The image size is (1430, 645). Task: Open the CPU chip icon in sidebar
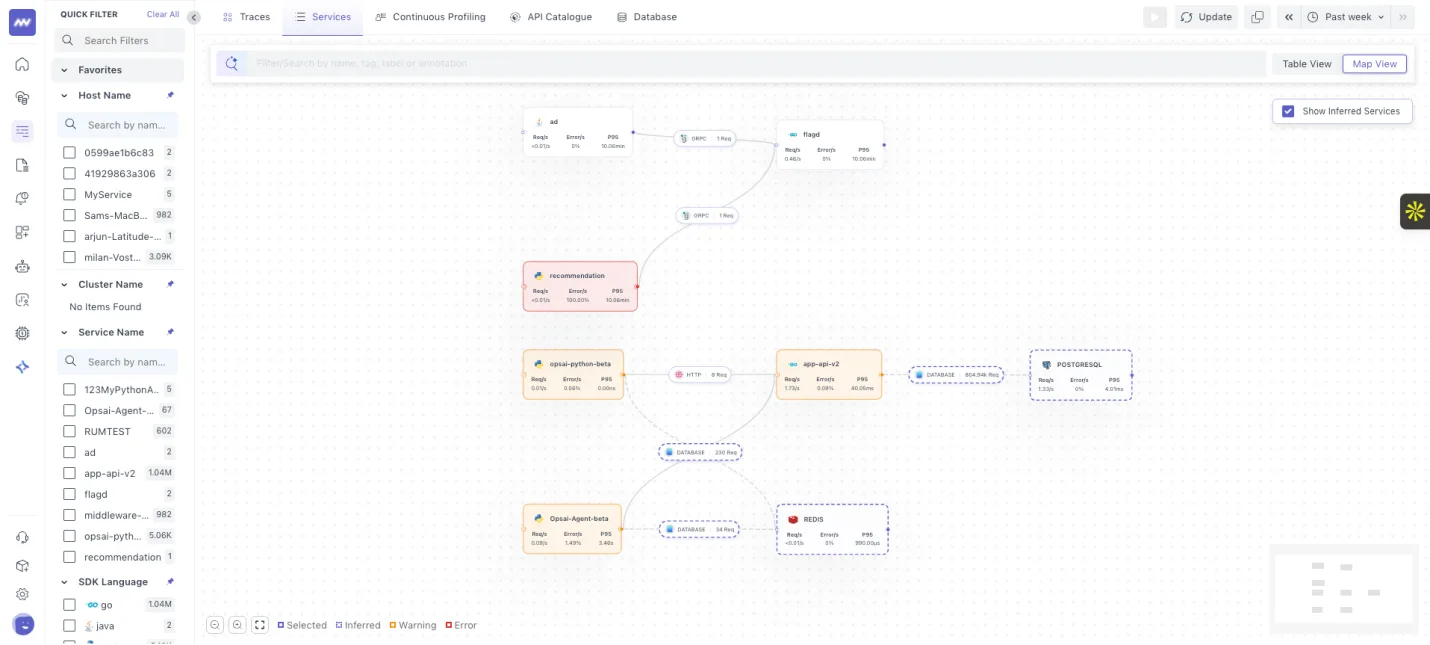(x=22, y=333)
